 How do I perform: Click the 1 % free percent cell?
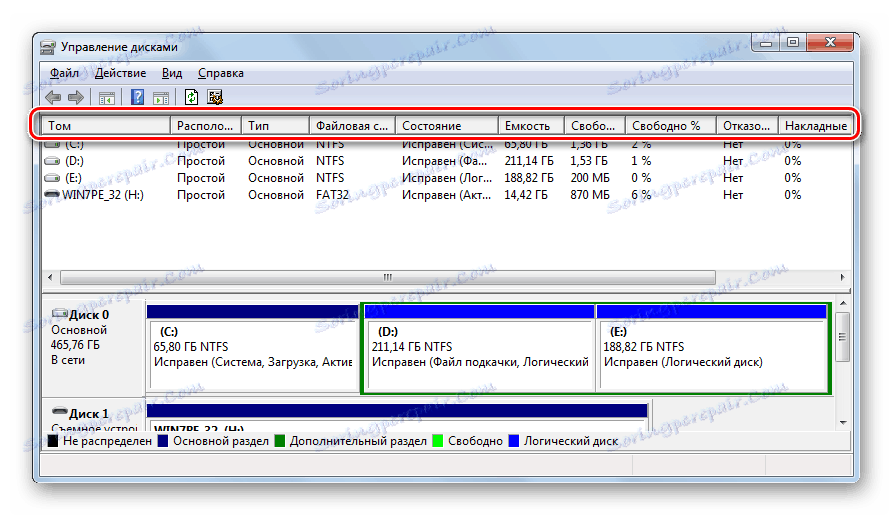tap(641, 161)
